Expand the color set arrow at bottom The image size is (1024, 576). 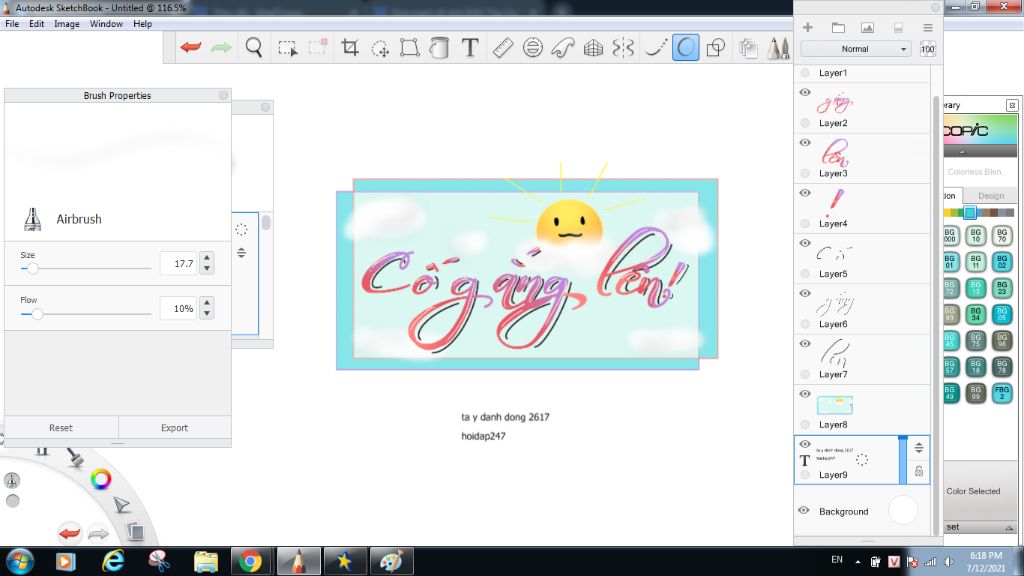(1009, 528)
